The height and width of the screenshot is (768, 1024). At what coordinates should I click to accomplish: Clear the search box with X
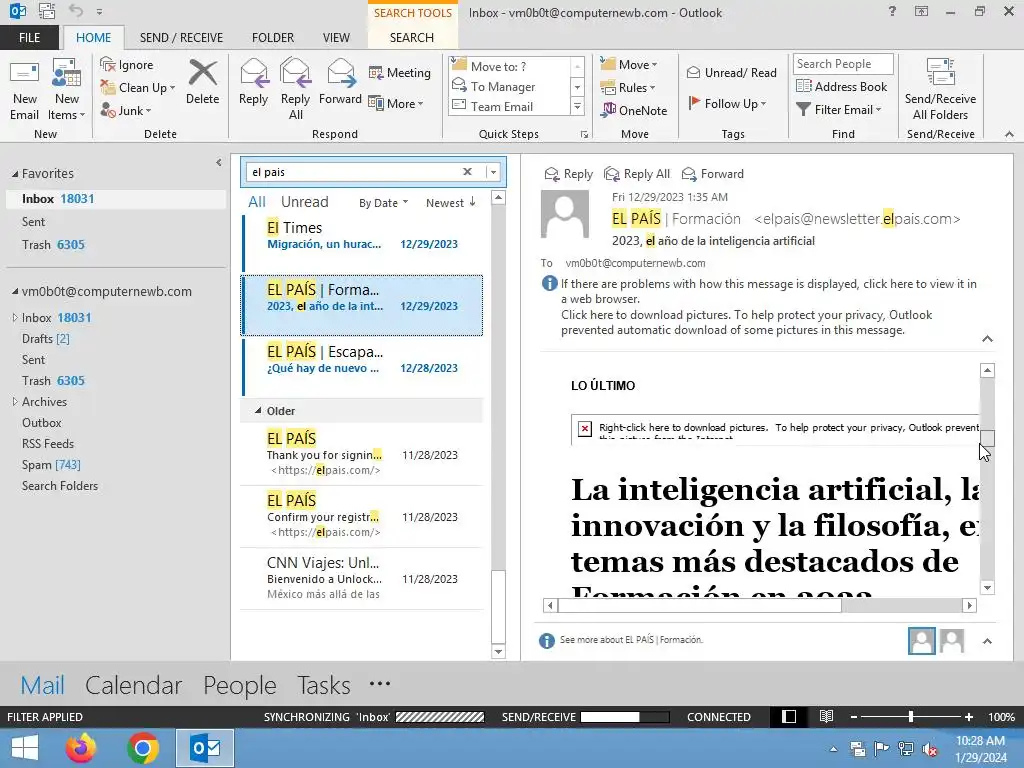(x=467, y=172)
